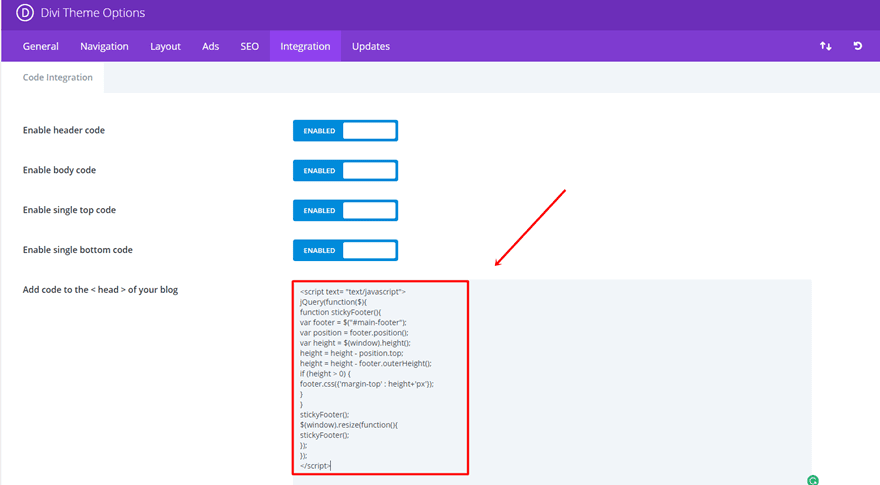Screen dimensions: 880x485
Task: Select the Code Integration sub-tab
Action: [x=57, y=77]
